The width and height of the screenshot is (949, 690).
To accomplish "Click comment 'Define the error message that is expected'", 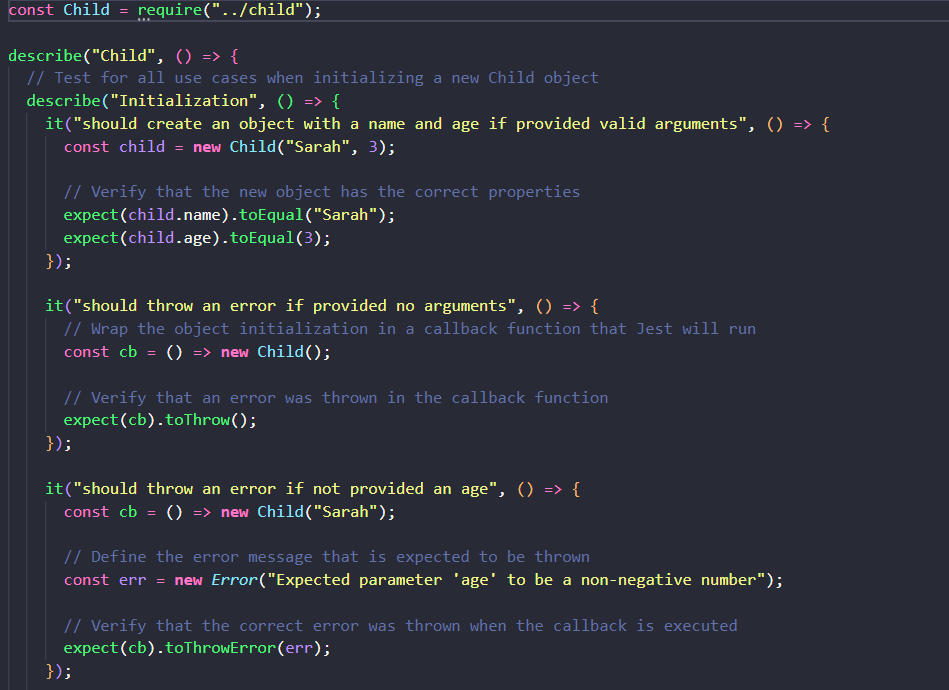I will (x=327, y=557).
